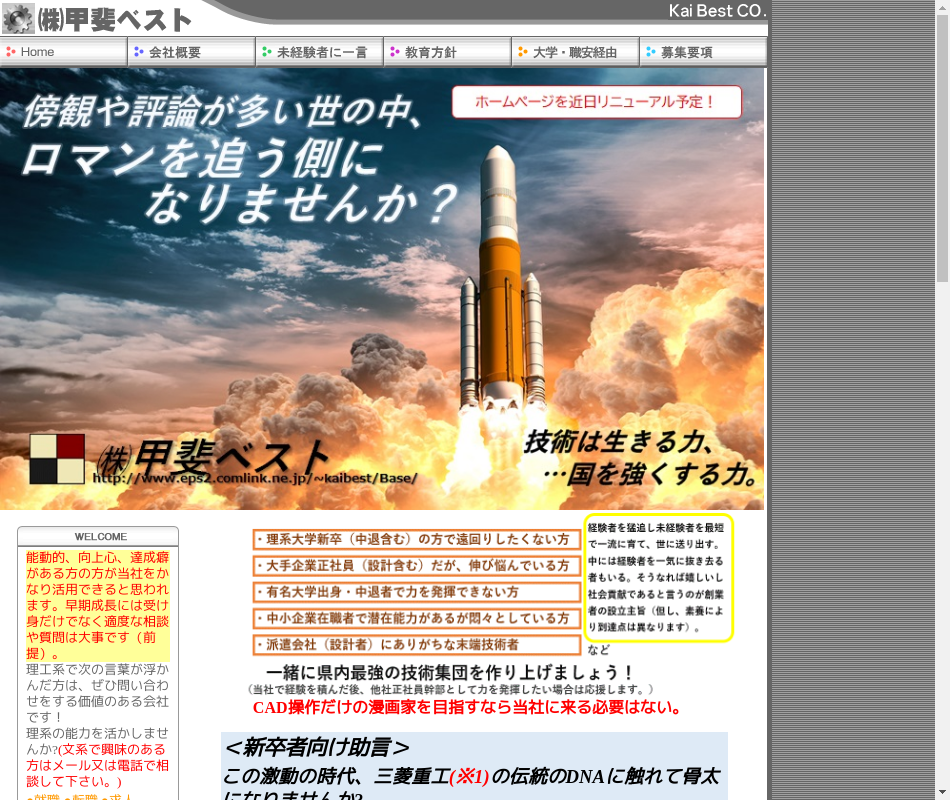
Task: Click the ※1 footnote link
Action: pyautogui.click(x=468, y=777)
